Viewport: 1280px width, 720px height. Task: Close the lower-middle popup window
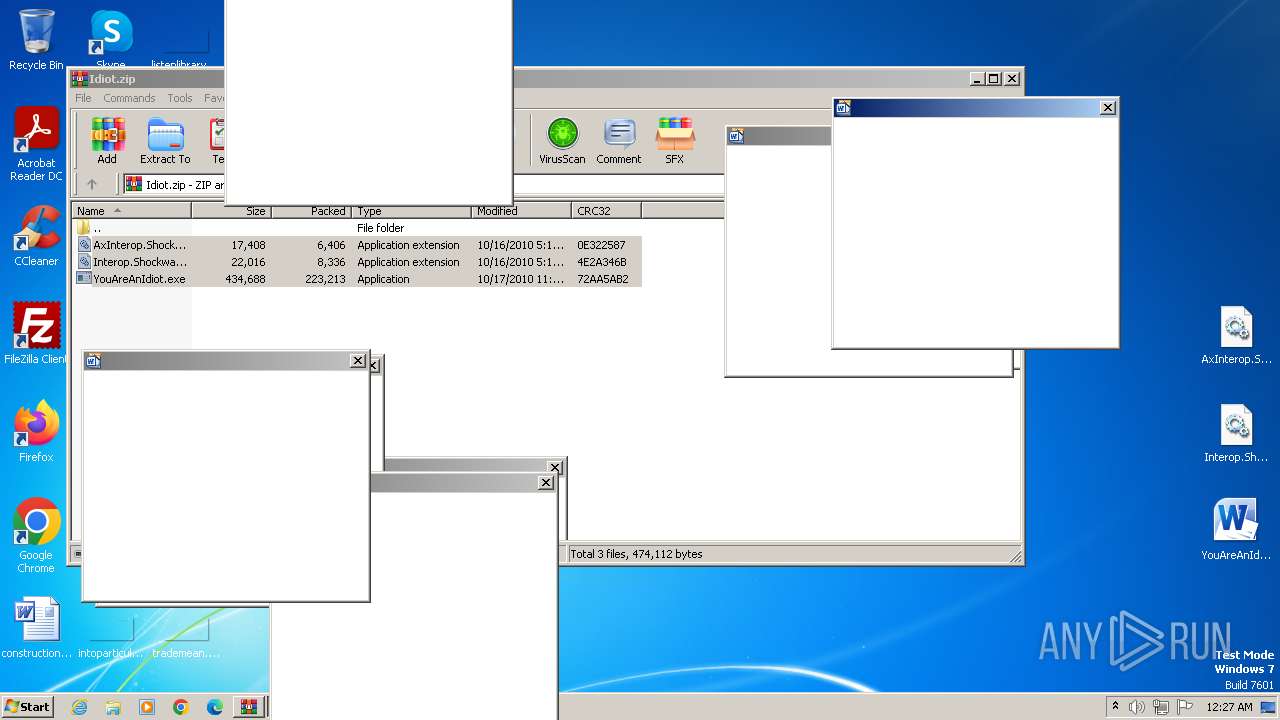coord(546,483)
